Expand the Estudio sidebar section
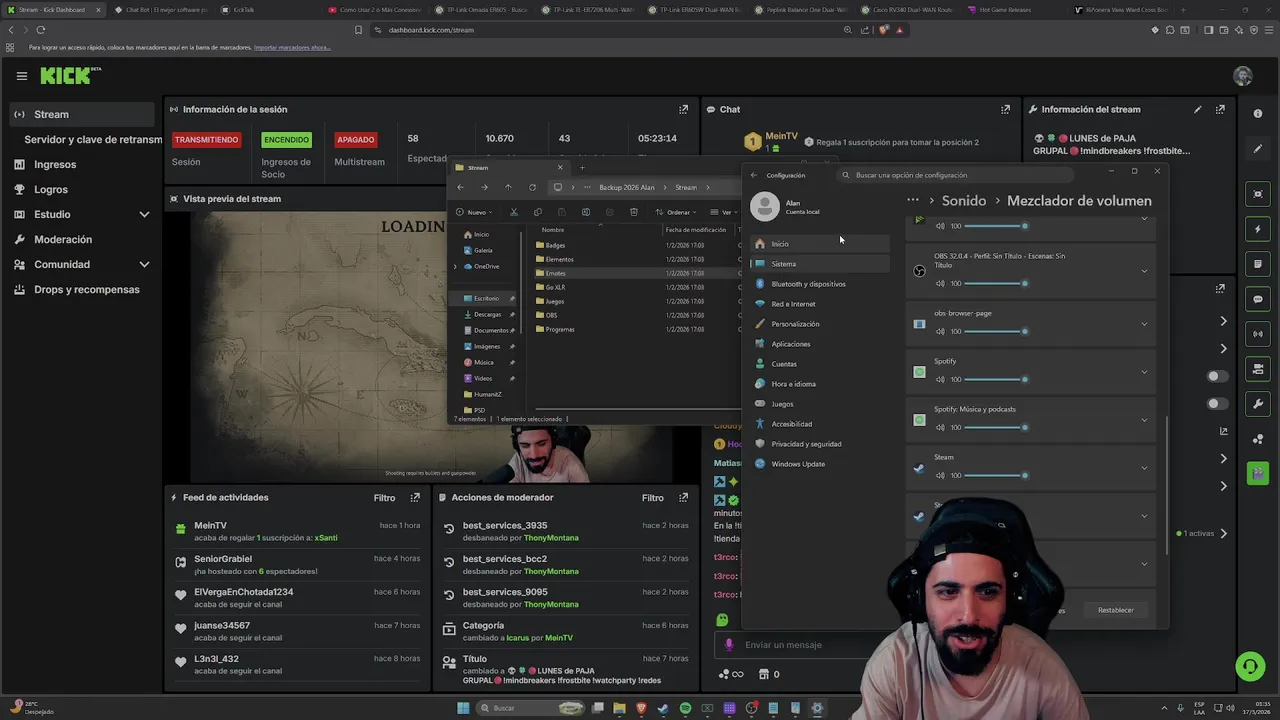Viewport: 1280px width, 720px height. 144,214
